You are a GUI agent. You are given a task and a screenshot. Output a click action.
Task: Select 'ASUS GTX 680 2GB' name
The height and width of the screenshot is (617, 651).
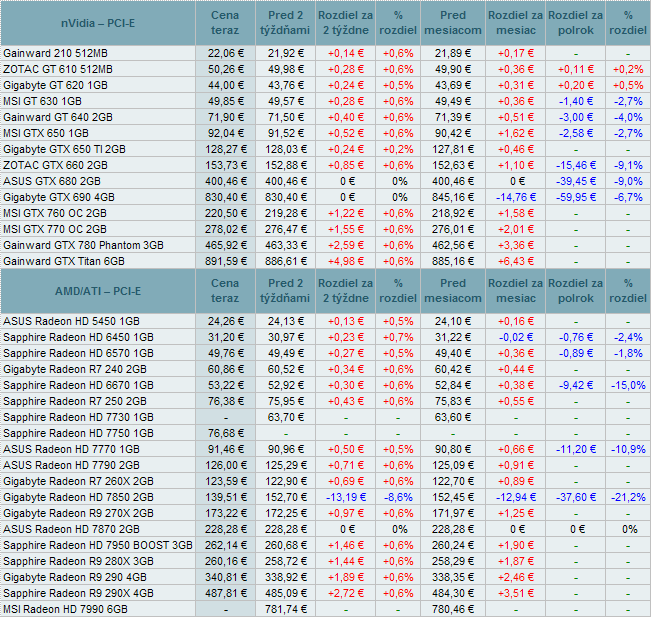(x=52, y=181)
